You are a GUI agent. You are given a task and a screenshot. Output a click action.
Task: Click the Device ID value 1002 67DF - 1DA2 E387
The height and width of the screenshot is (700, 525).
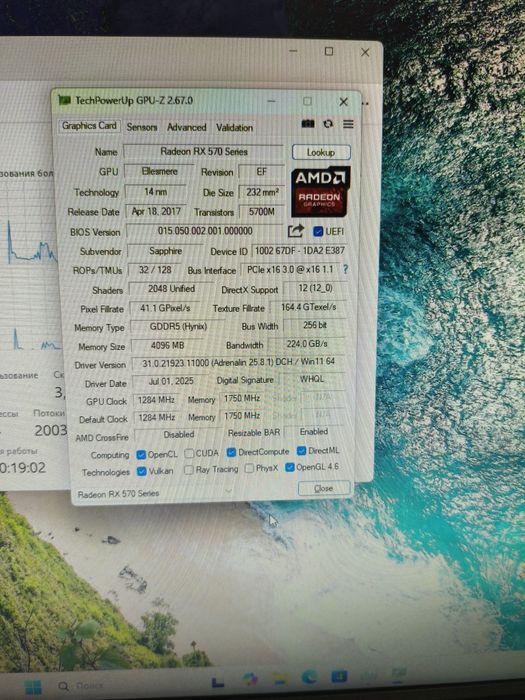[x=300, y=250]
